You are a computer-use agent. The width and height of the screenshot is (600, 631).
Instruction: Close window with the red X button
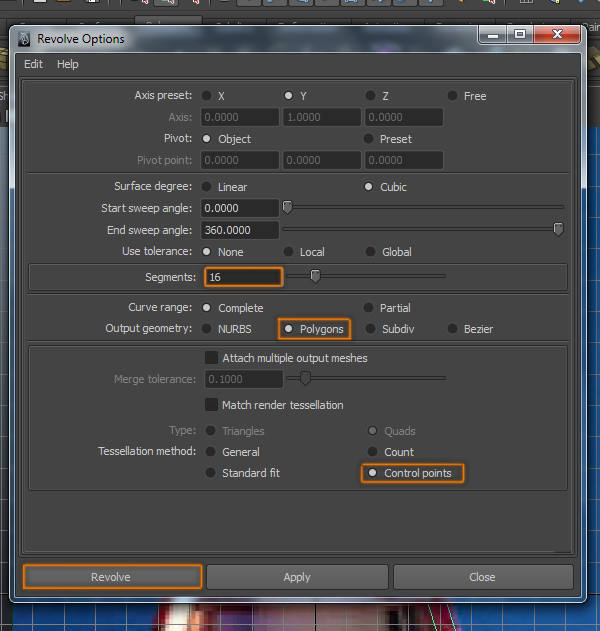coord(557,35)
